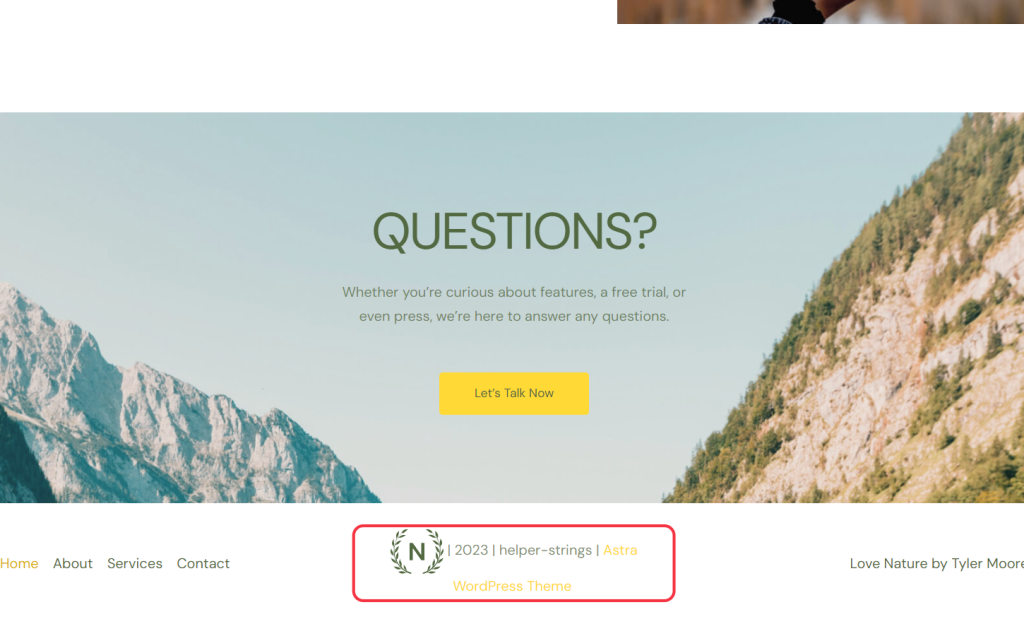Image resolution: width=1024 pixels, height=624 pixels.
Task: Click the word Tyler in the footer credit
Action: pyautogui.click(x=967, y=563)
